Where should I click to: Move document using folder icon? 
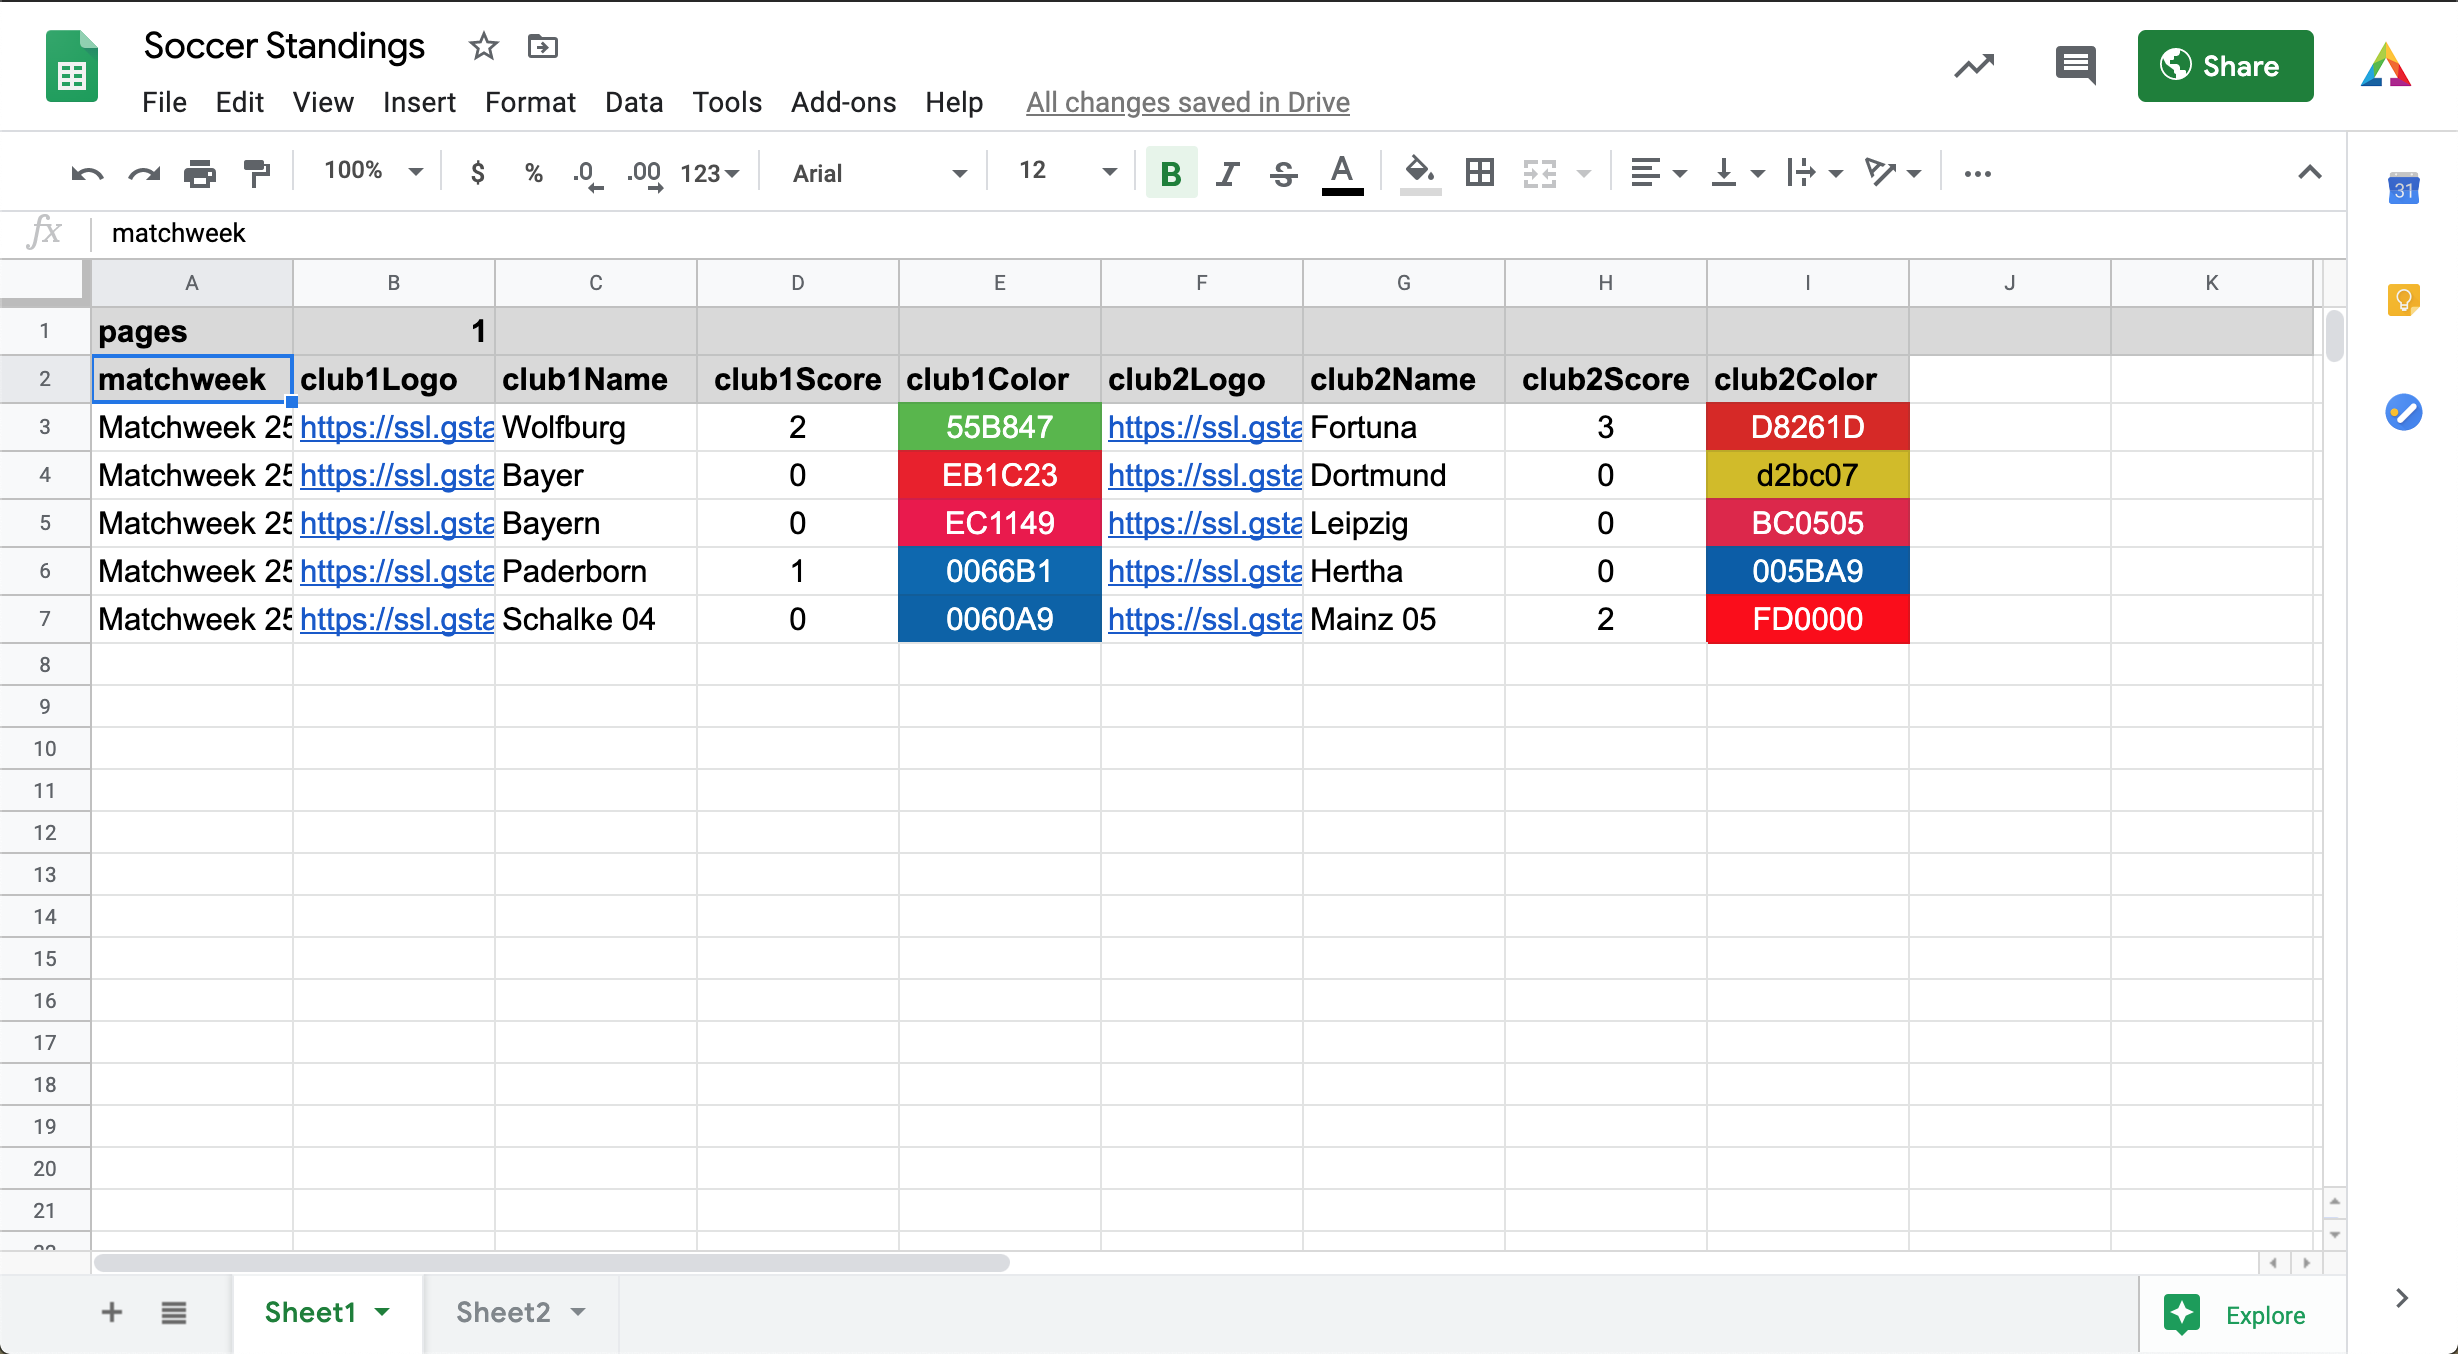point(542,46)
